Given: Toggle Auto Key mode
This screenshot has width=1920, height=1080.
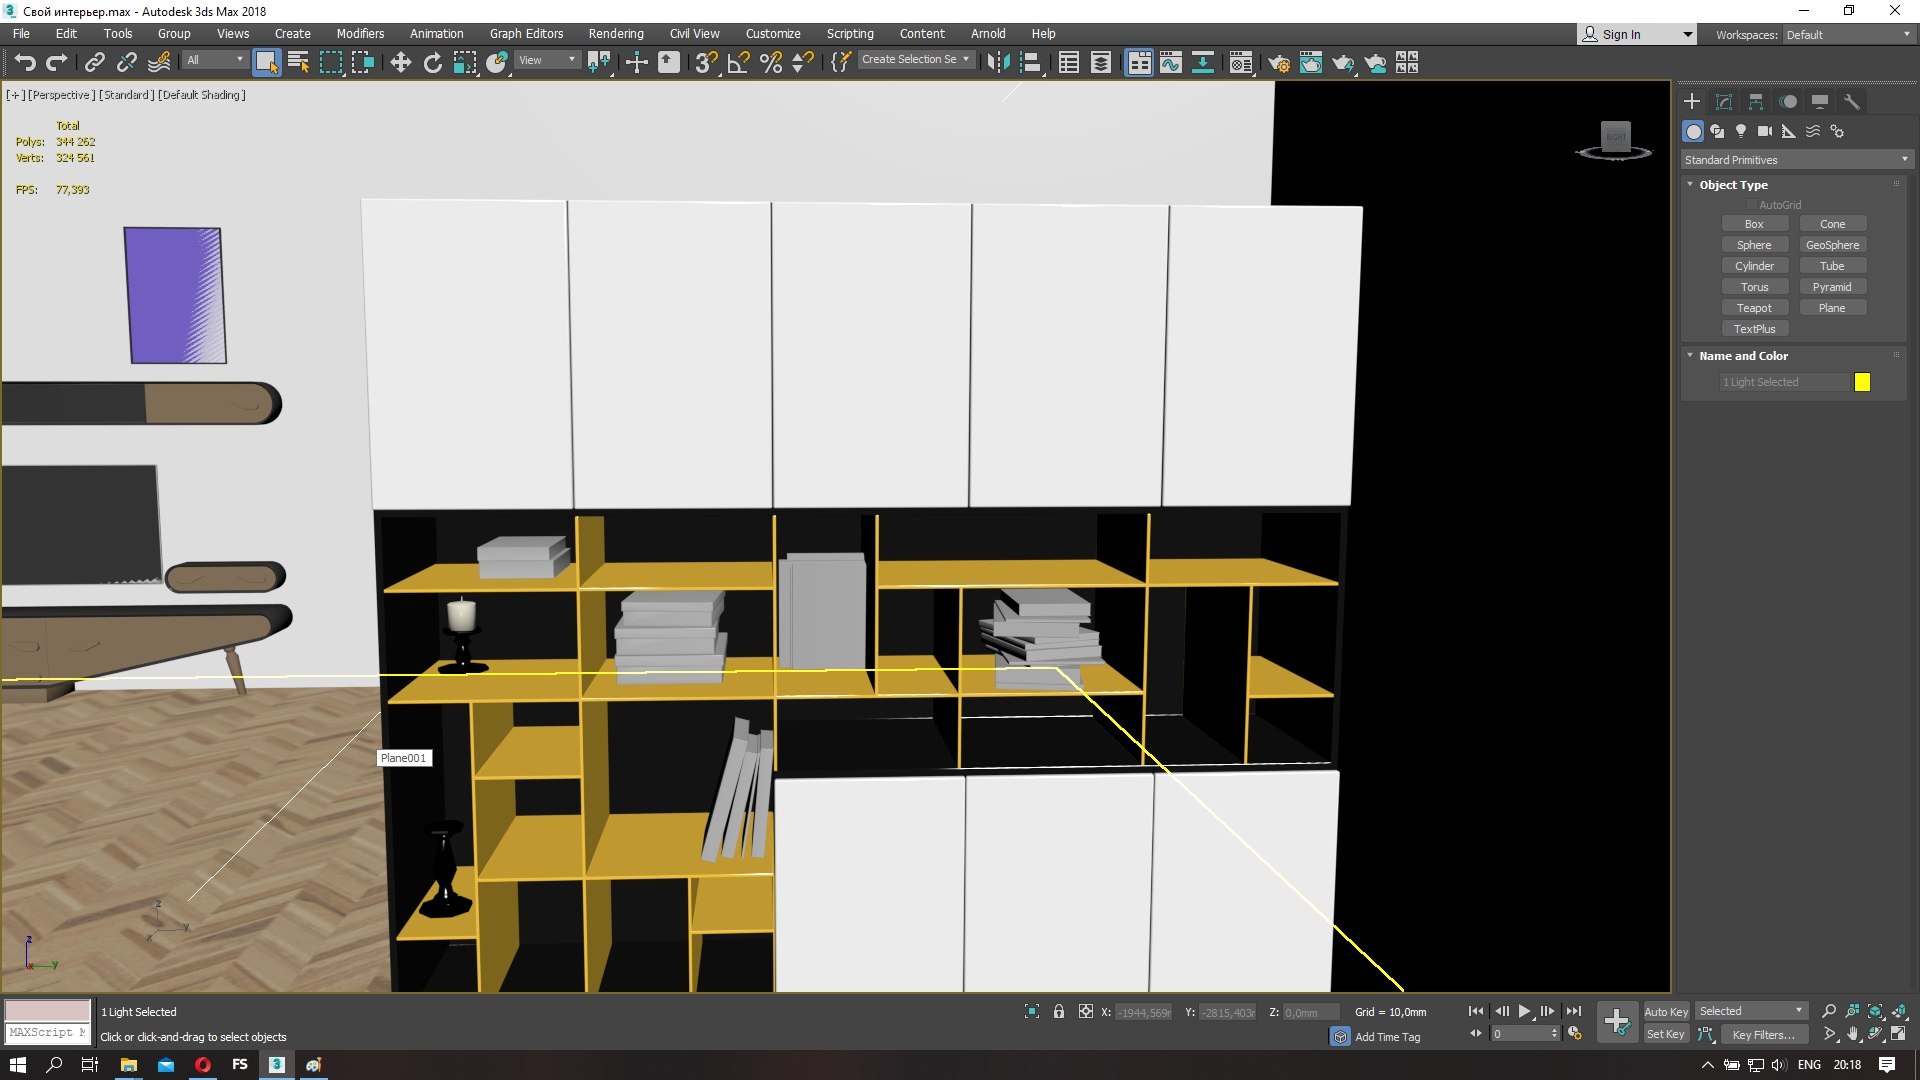Looking at the screenshot, I should 1666,1012.
